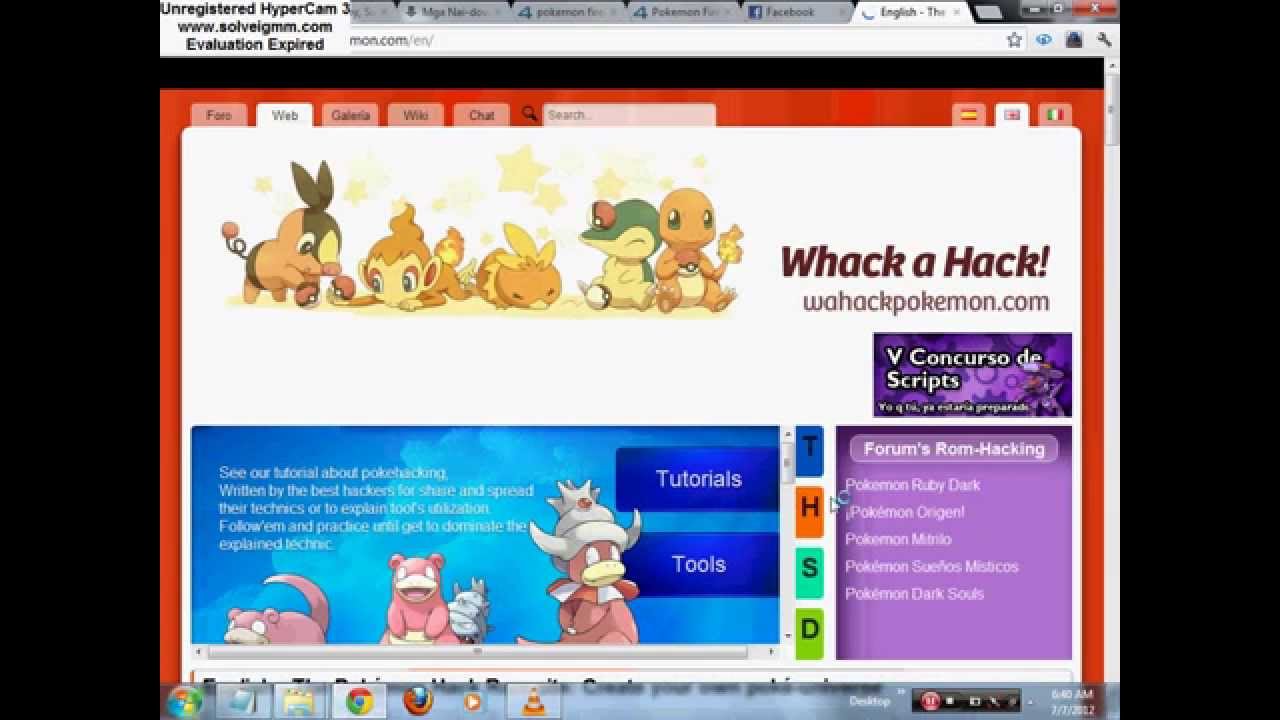Switch to second Pokemon Fire browser tab
Image resolution: width=1280 pixels, height=720 pixels.
point(685,12)
